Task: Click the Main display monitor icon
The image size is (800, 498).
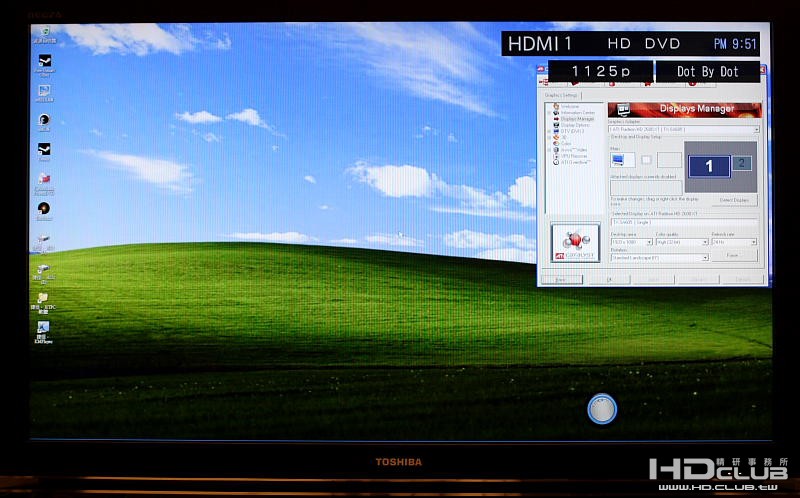Action: click(x=622, y=160)
